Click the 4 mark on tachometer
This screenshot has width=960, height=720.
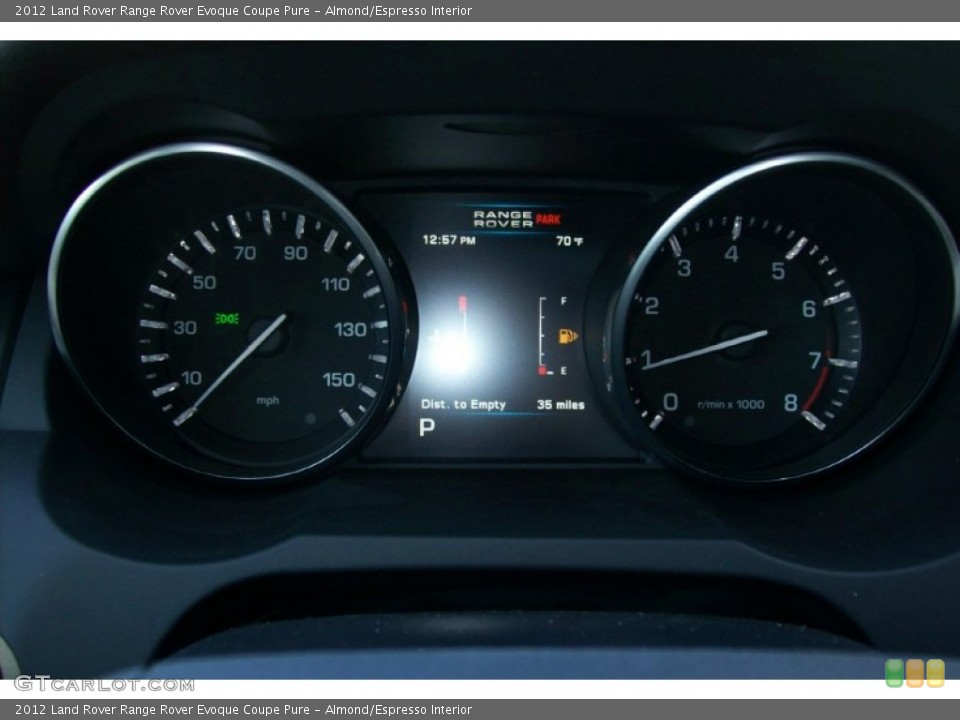tap(731, 253)
